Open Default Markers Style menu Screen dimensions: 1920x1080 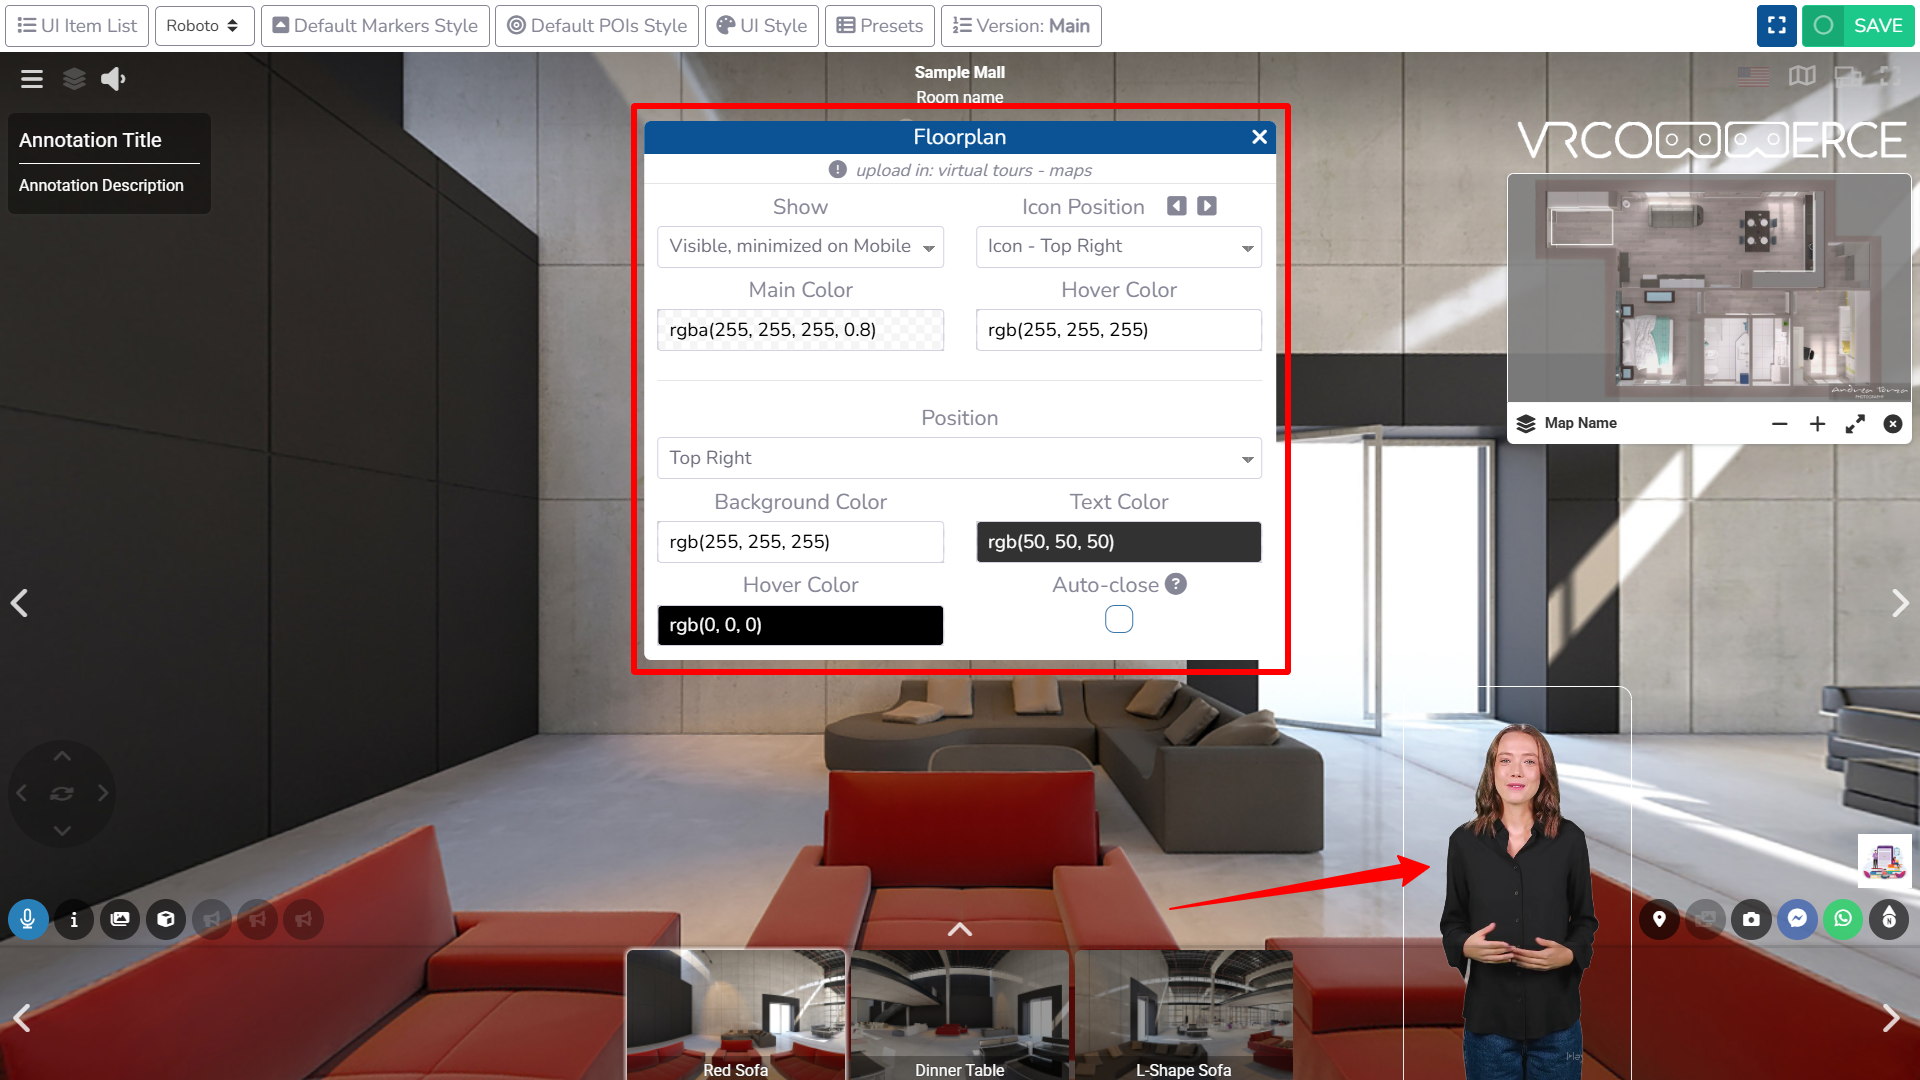coord(375,26)
